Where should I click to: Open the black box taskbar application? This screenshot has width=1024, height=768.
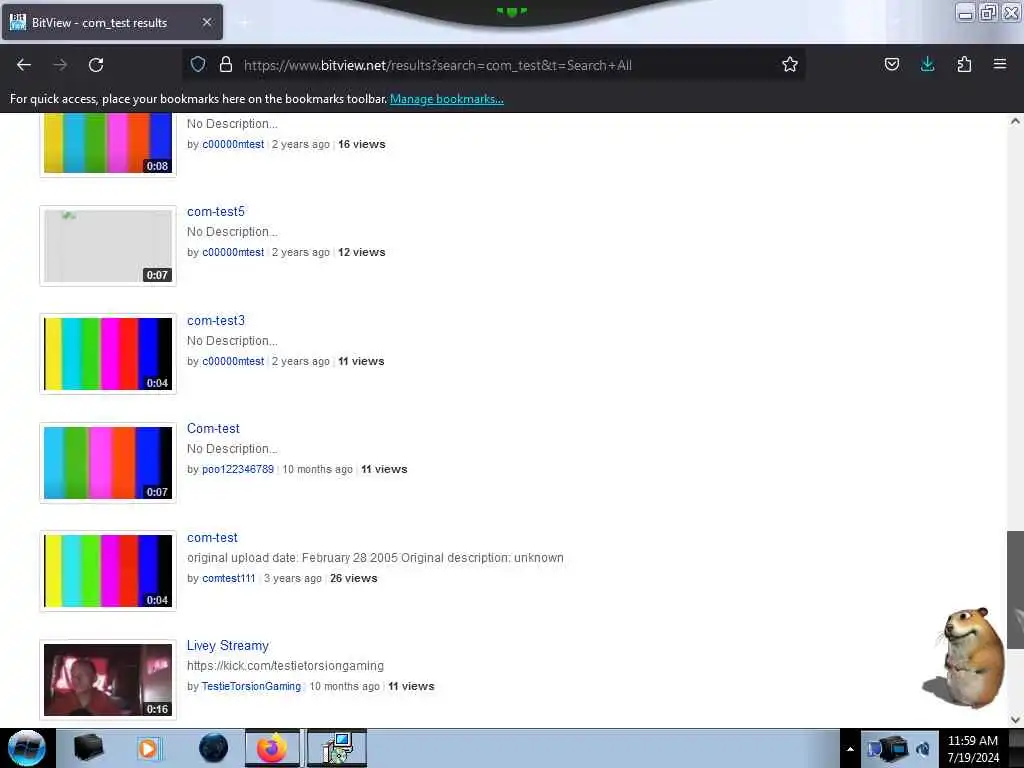point(88,748)
